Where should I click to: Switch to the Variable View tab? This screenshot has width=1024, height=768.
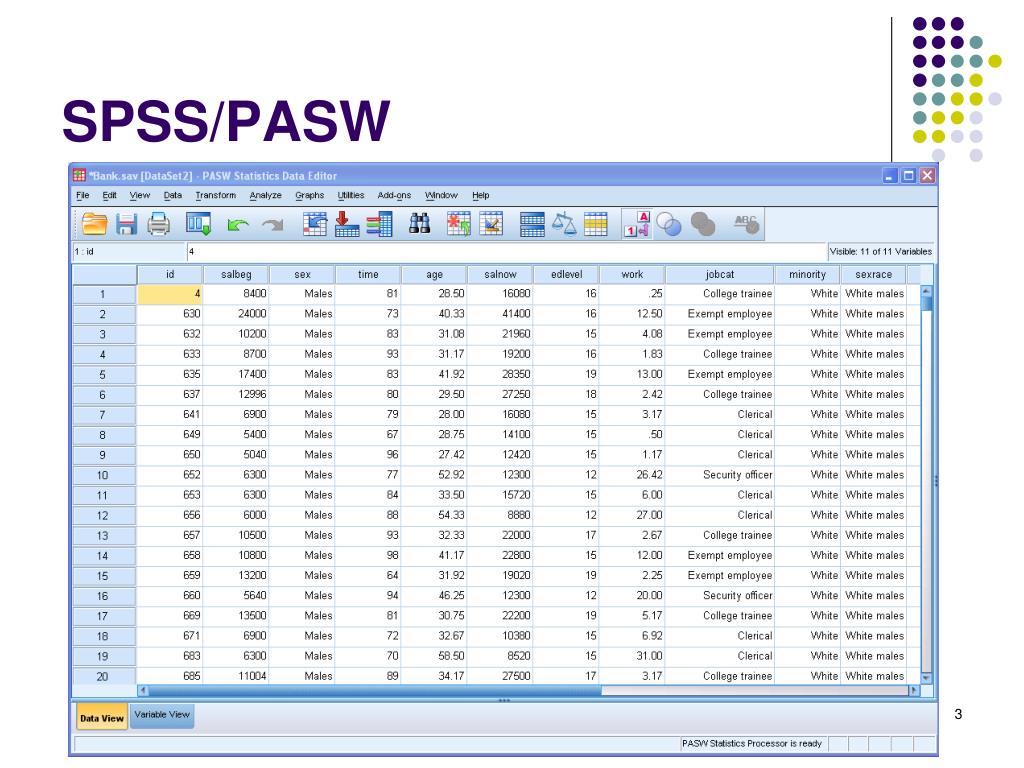[x=162, y=715]
